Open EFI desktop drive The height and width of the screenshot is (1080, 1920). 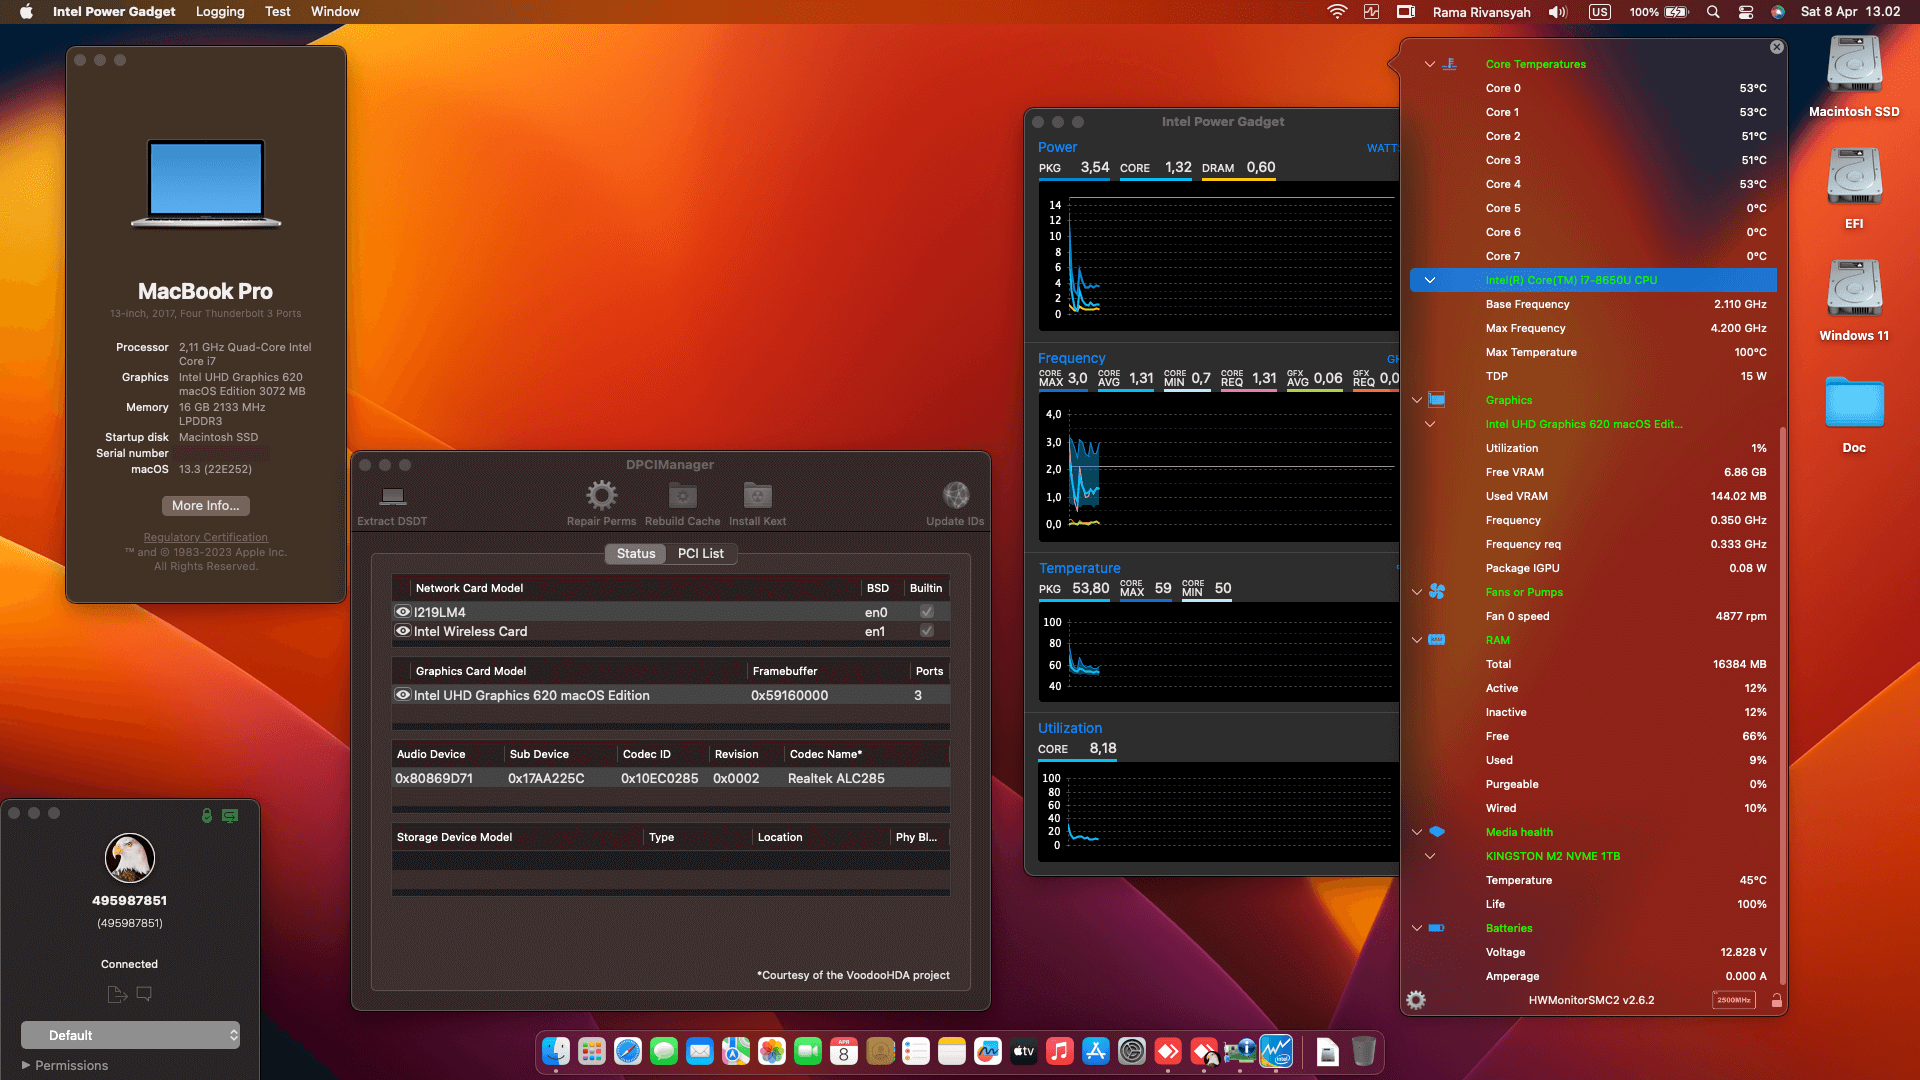coord(1854,177)
